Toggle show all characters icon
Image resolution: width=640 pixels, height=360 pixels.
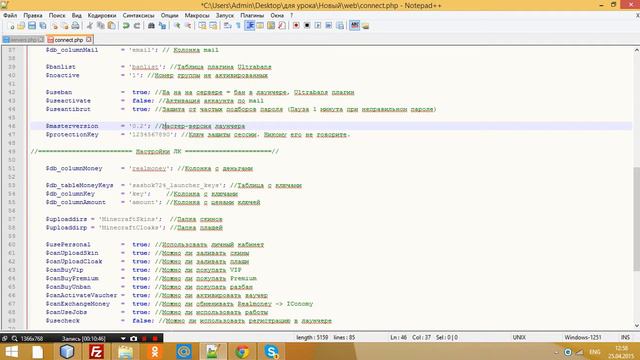(238, 26)
